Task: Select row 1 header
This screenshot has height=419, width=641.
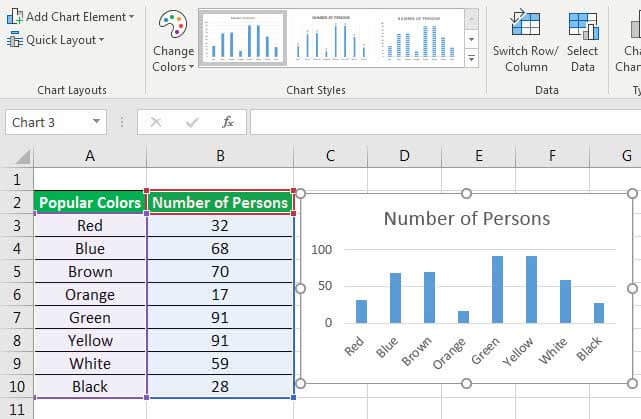Action: pos(17,179)
